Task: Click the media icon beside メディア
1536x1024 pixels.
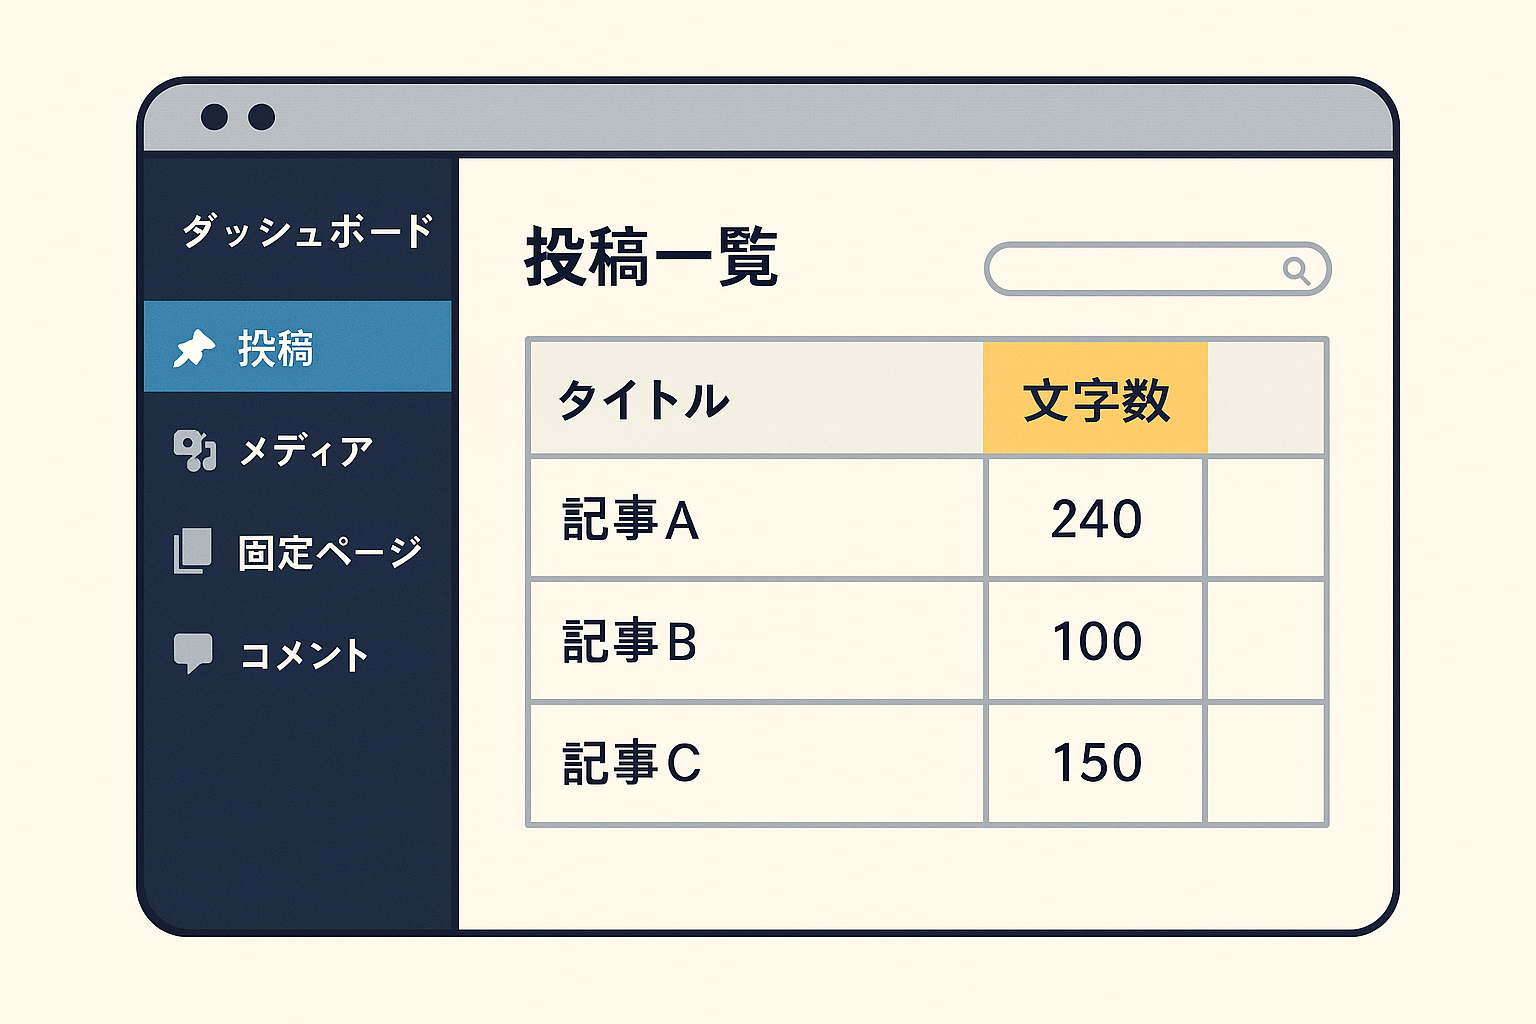Action: 194,450
